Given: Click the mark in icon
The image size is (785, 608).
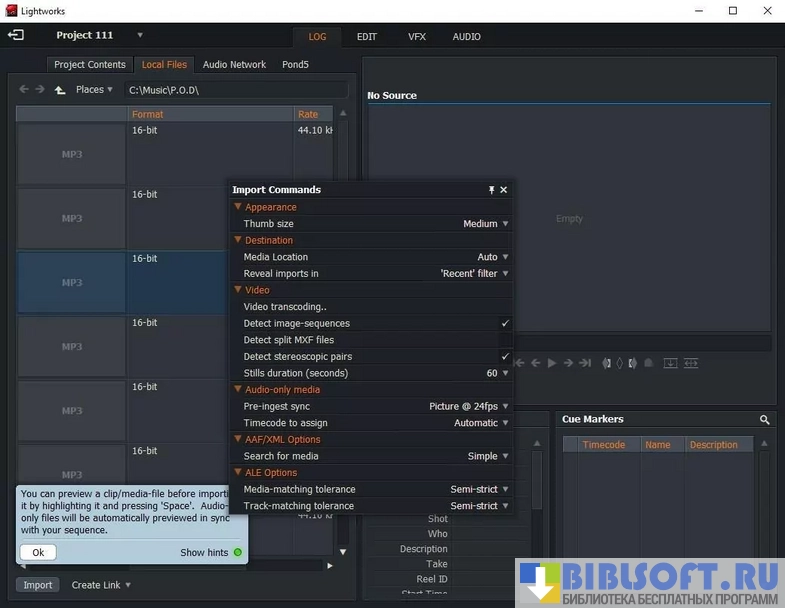Looking at the screenshot, I should coord(607,363).
